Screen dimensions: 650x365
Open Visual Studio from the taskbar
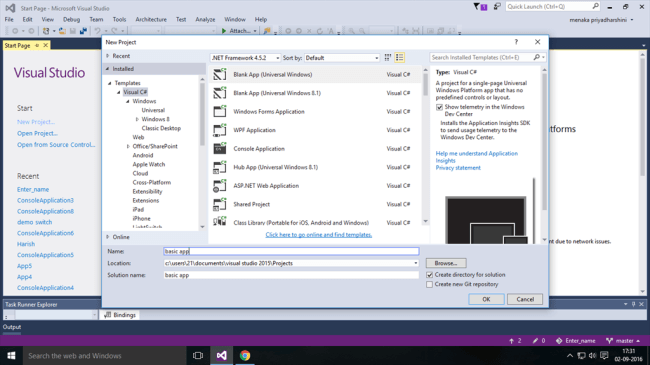tap(222, 355)
